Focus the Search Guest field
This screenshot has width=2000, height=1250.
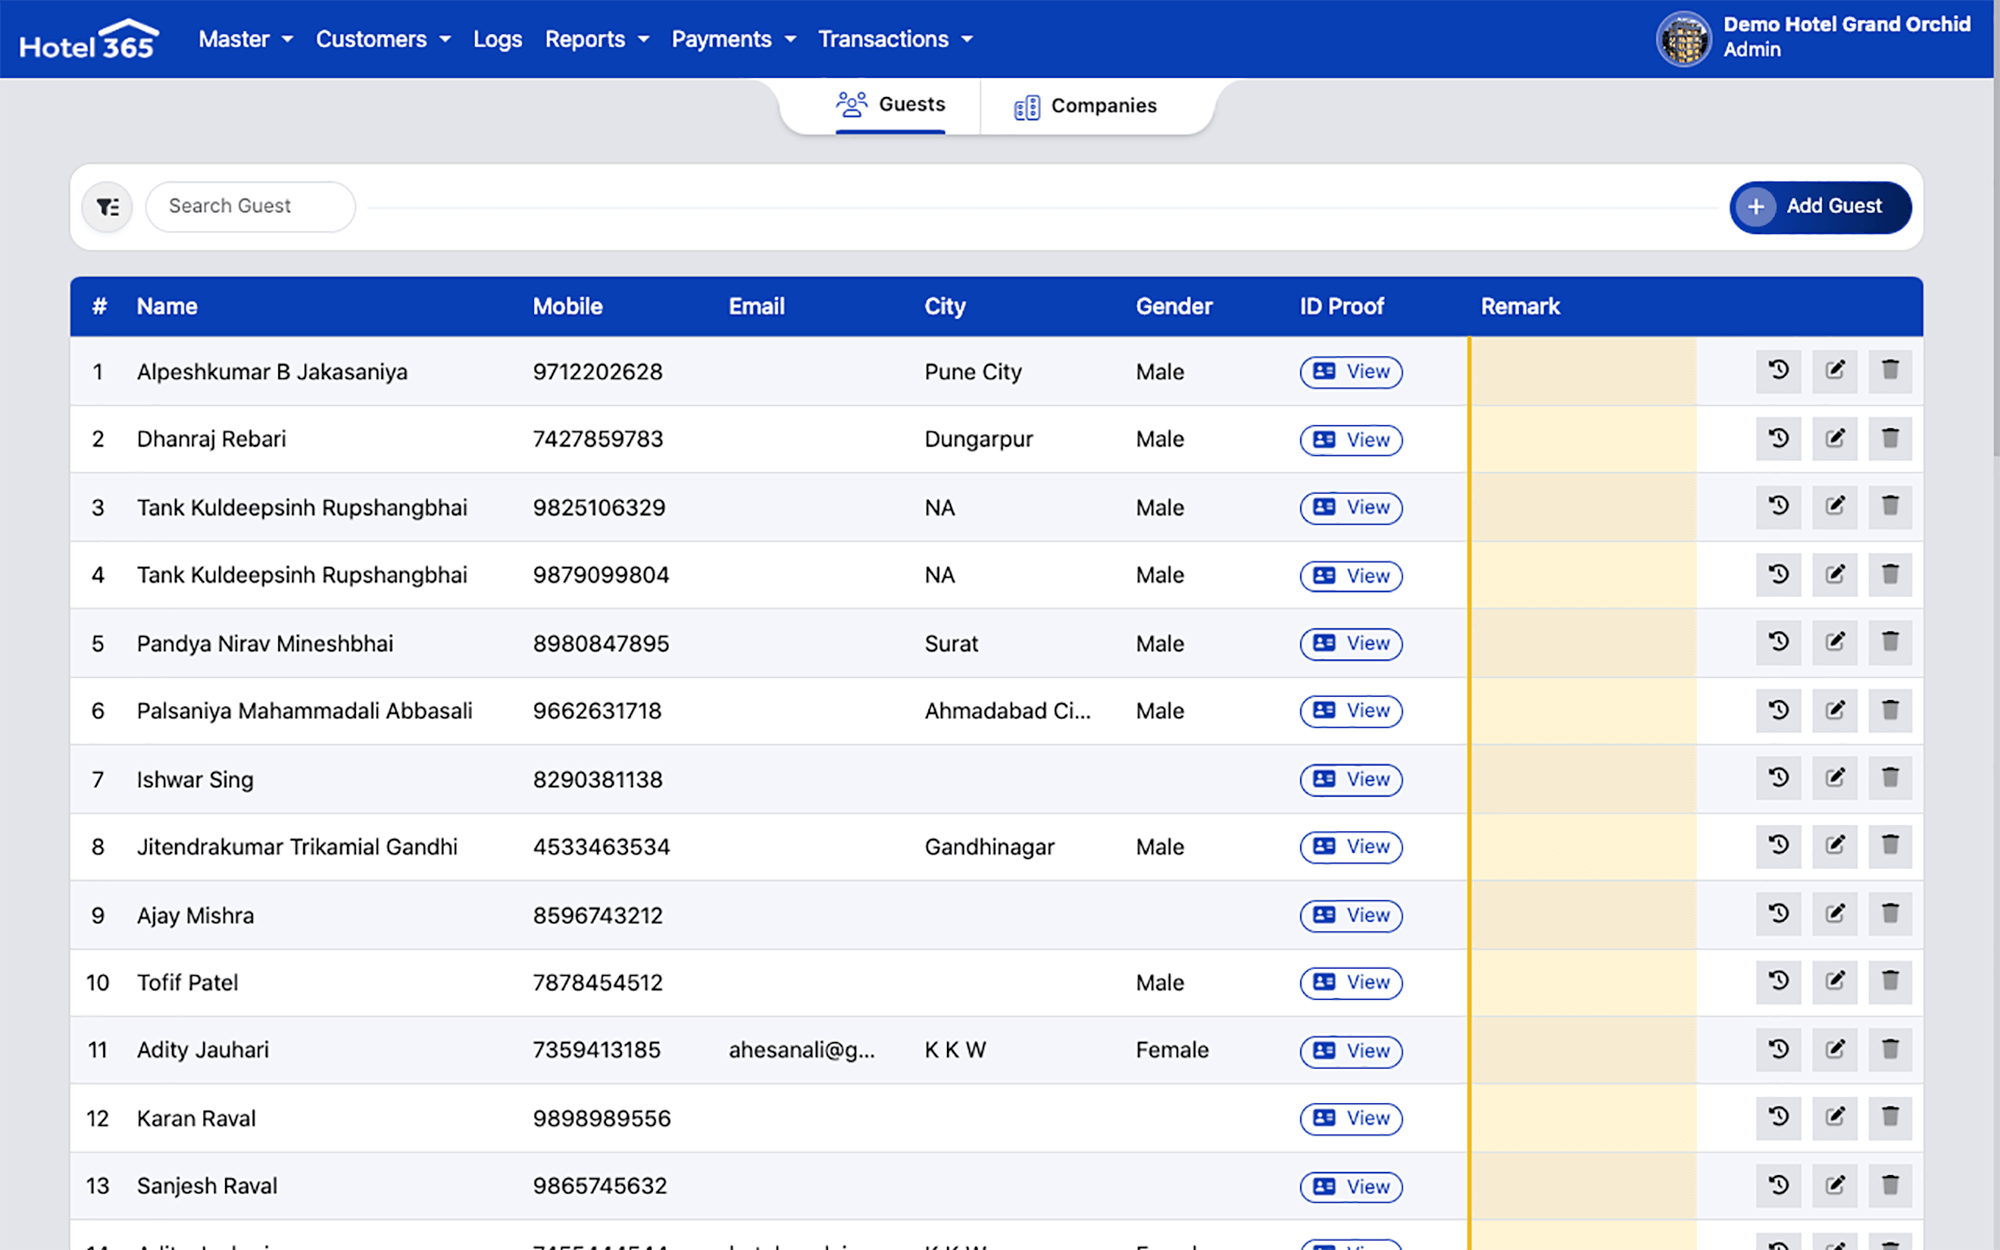click(x=251, y=206)
